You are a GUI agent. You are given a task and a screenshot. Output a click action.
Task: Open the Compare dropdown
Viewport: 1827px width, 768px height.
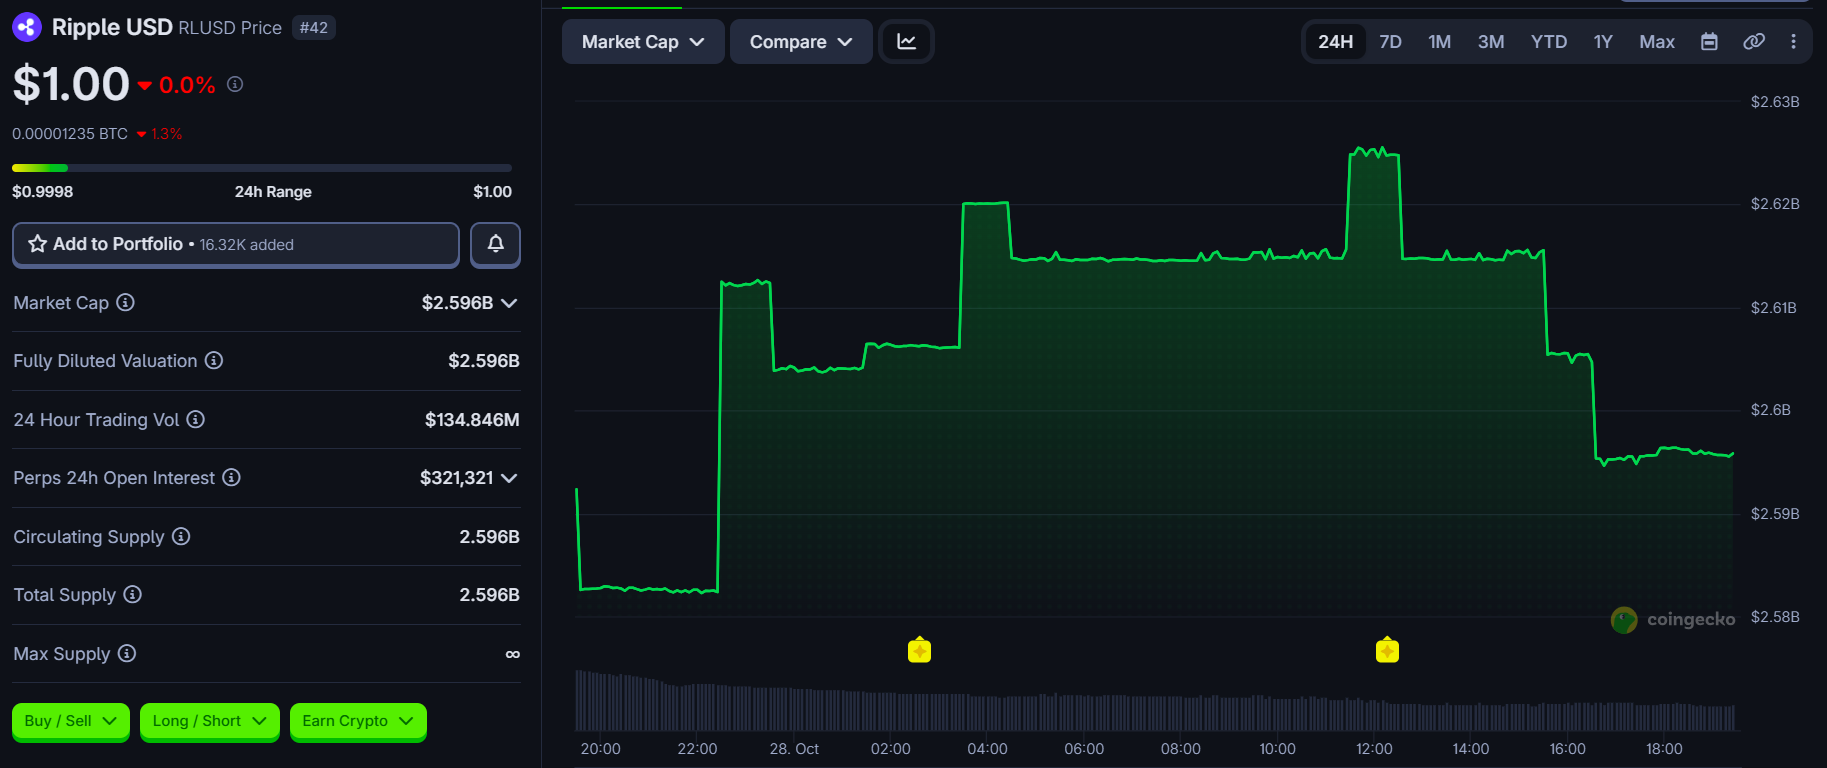click(x=801, y=42)
